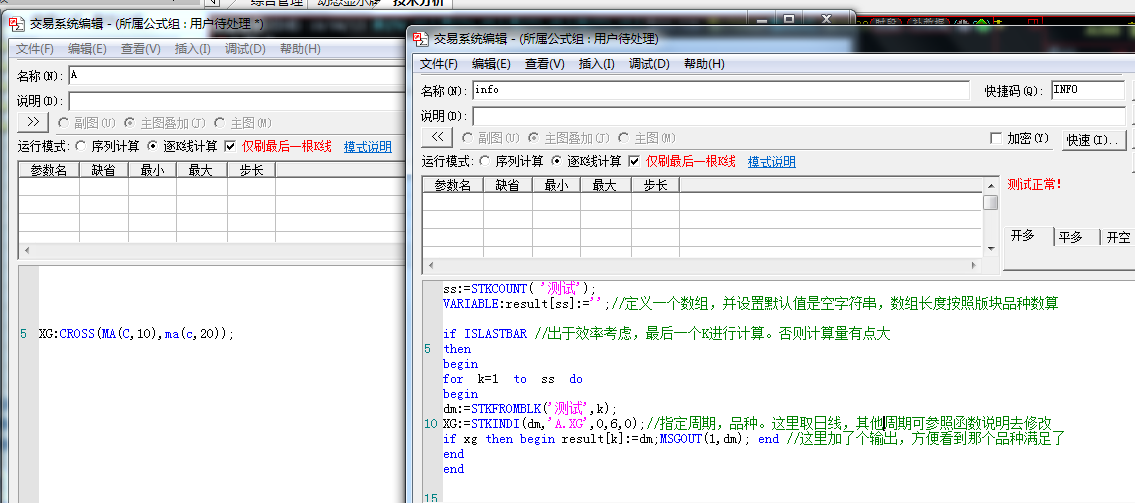The height and width of the screenshot is (503, 1135).
Task: Click 最大 column header in info window
Action: coord(606,185)
